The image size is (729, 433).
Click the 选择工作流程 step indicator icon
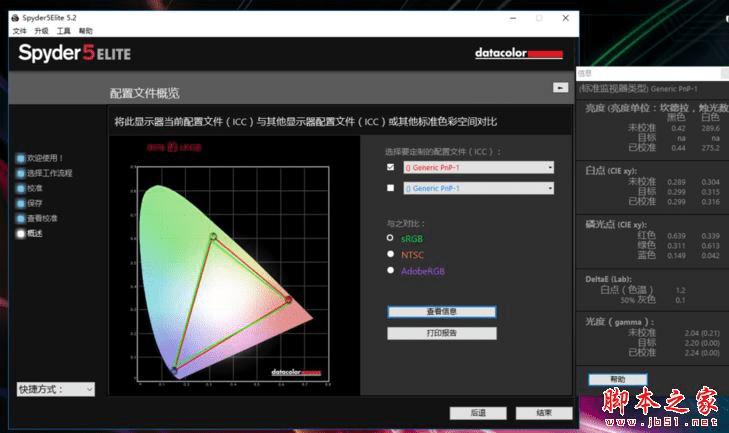[x=20, y=173]
